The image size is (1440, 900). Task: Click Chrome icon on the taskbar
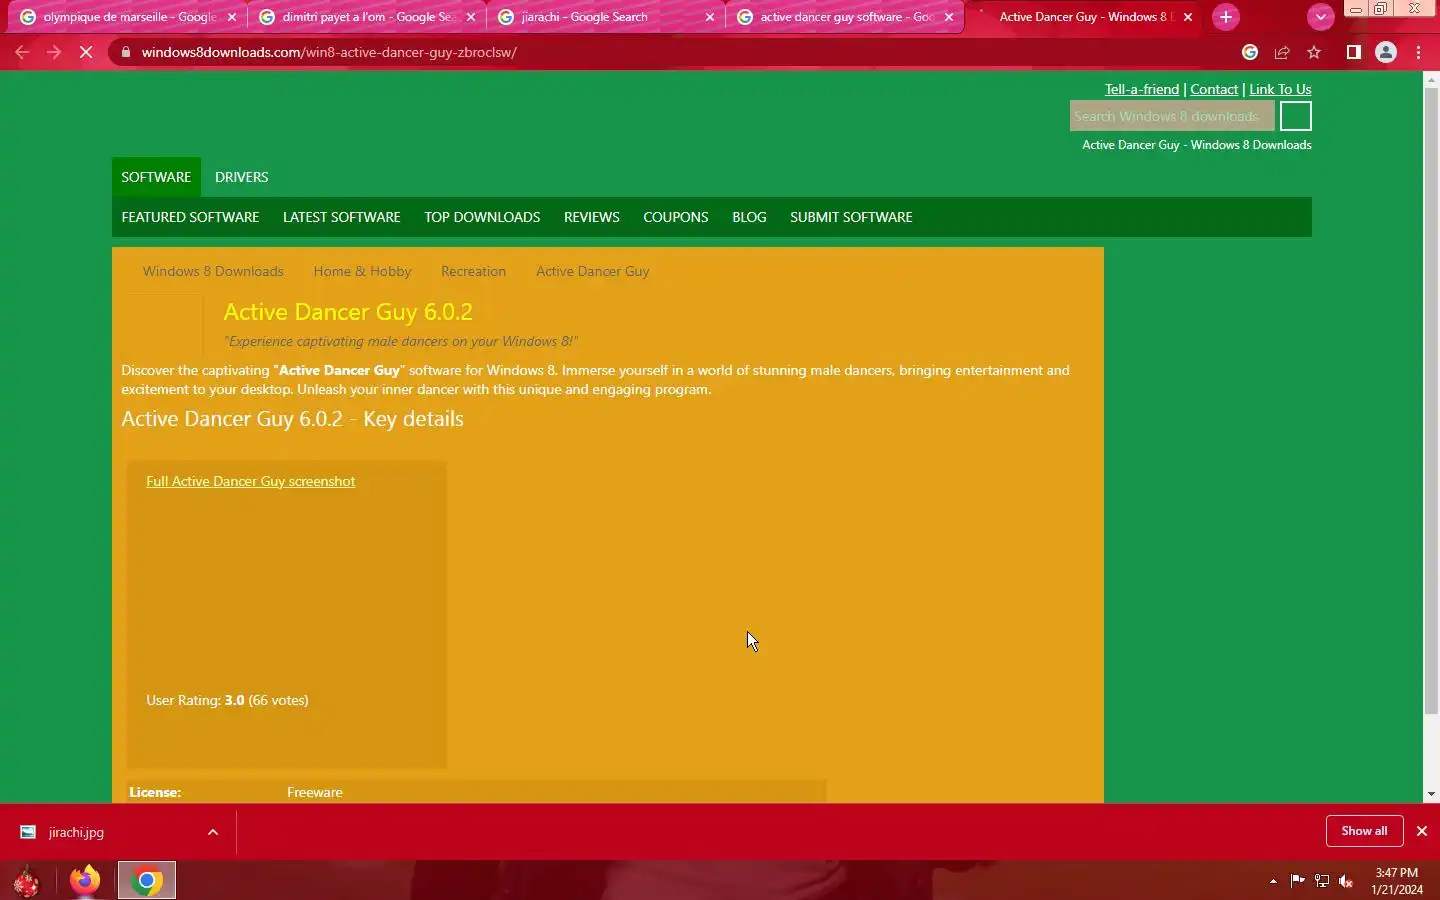pos(147,881)
